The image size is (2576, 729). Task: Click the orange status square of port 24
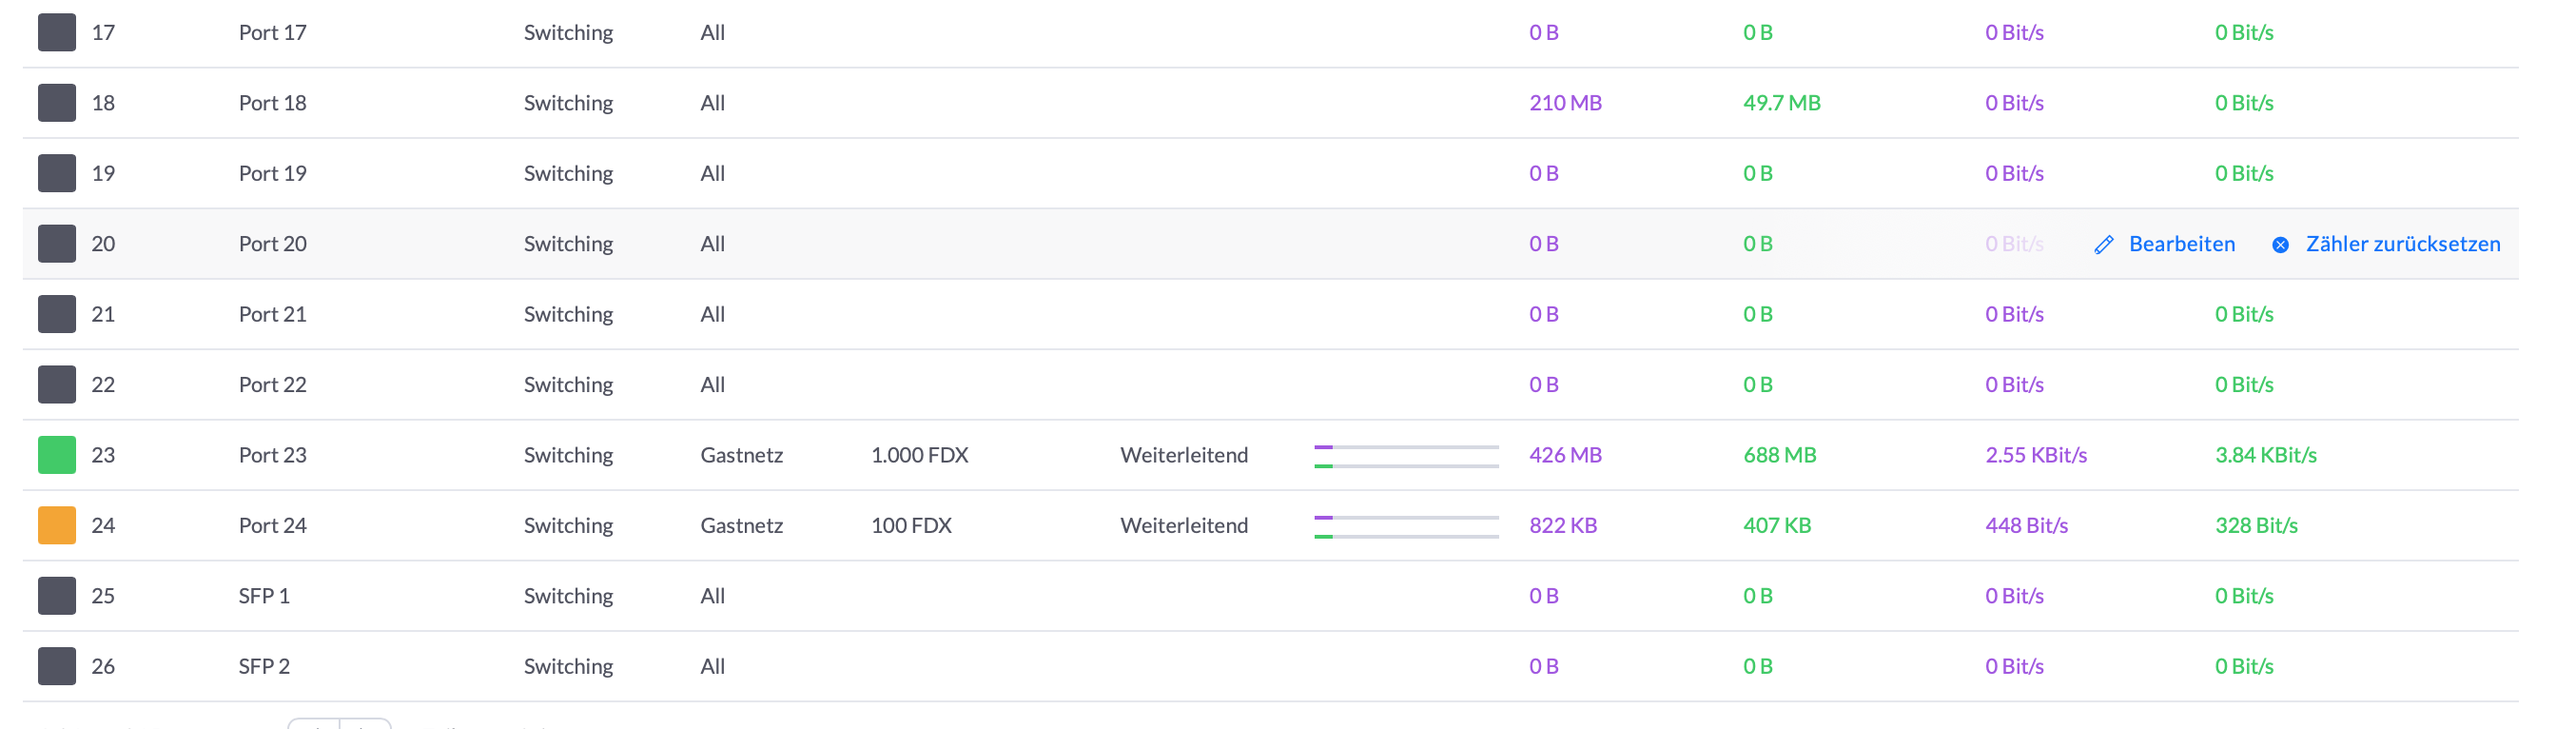click(57, 525)
